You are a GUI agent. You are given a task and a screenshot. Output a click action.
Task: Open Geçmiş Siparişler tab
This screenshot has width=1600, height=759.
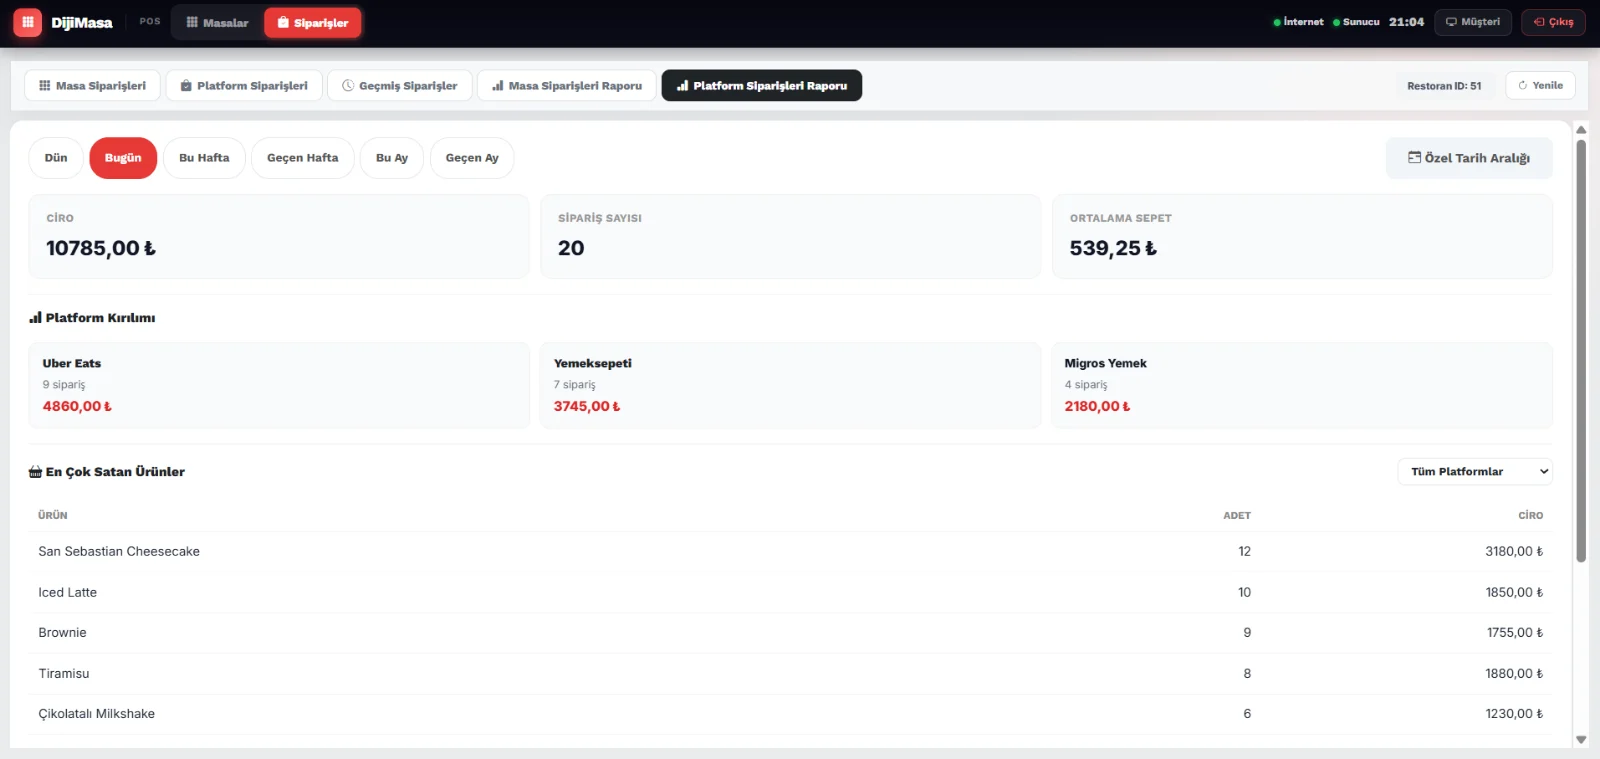[400, 86]
